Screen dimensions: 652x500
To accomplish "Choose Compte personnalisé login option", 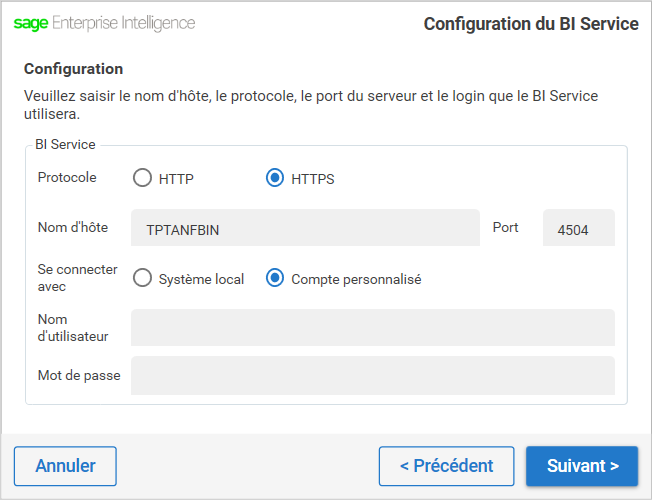I will click(275, 278).
